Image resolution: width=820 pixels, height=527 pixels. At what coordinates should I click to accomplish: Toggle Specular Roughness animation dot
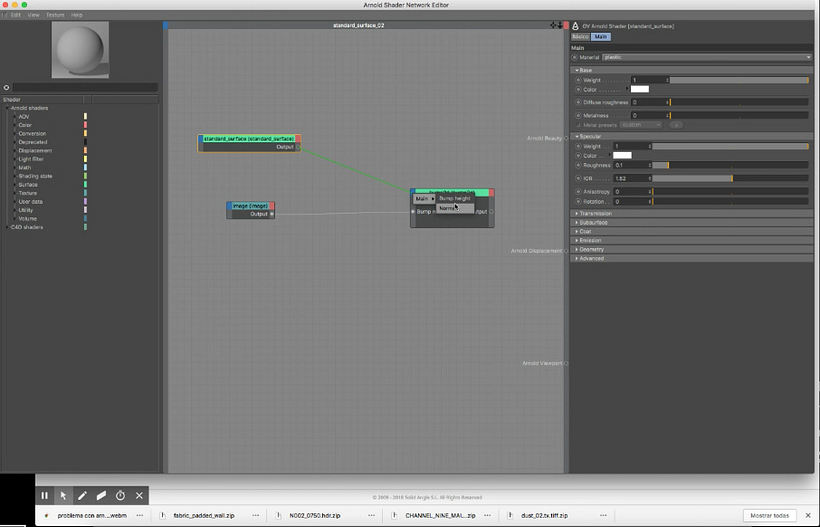pyautogui.click(x=578, y=165)
